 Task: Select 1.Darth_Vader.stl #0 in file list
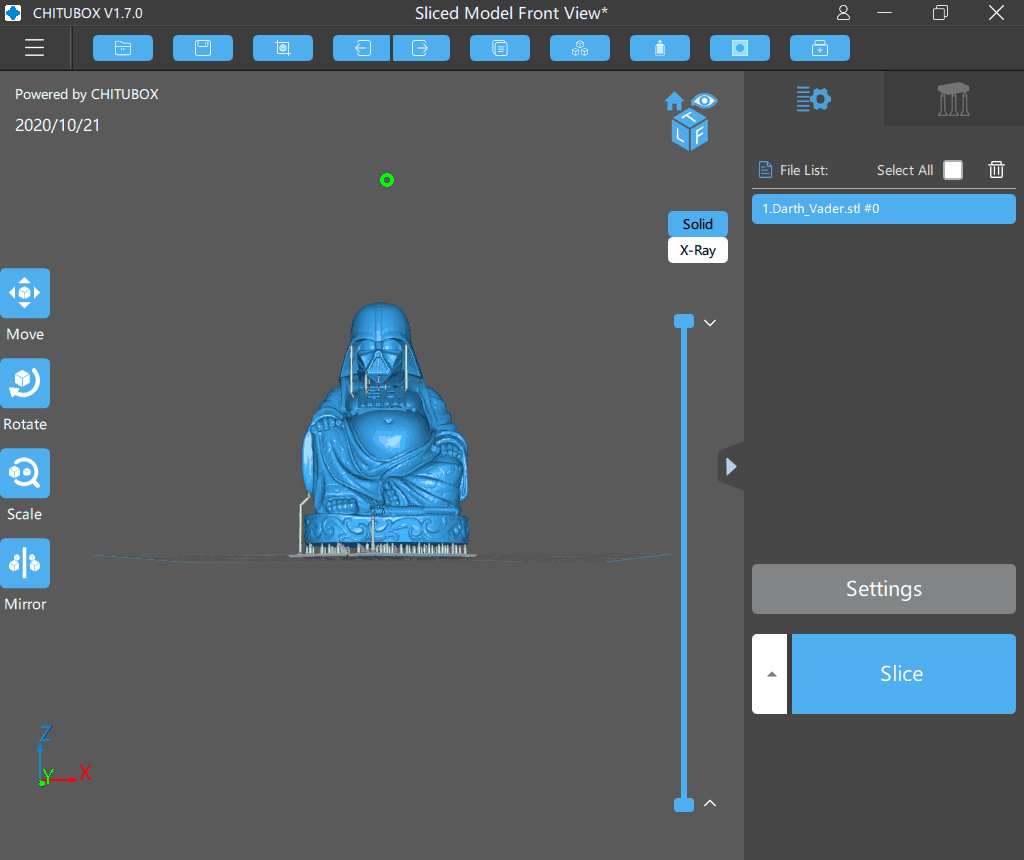(x=884, y=209)
